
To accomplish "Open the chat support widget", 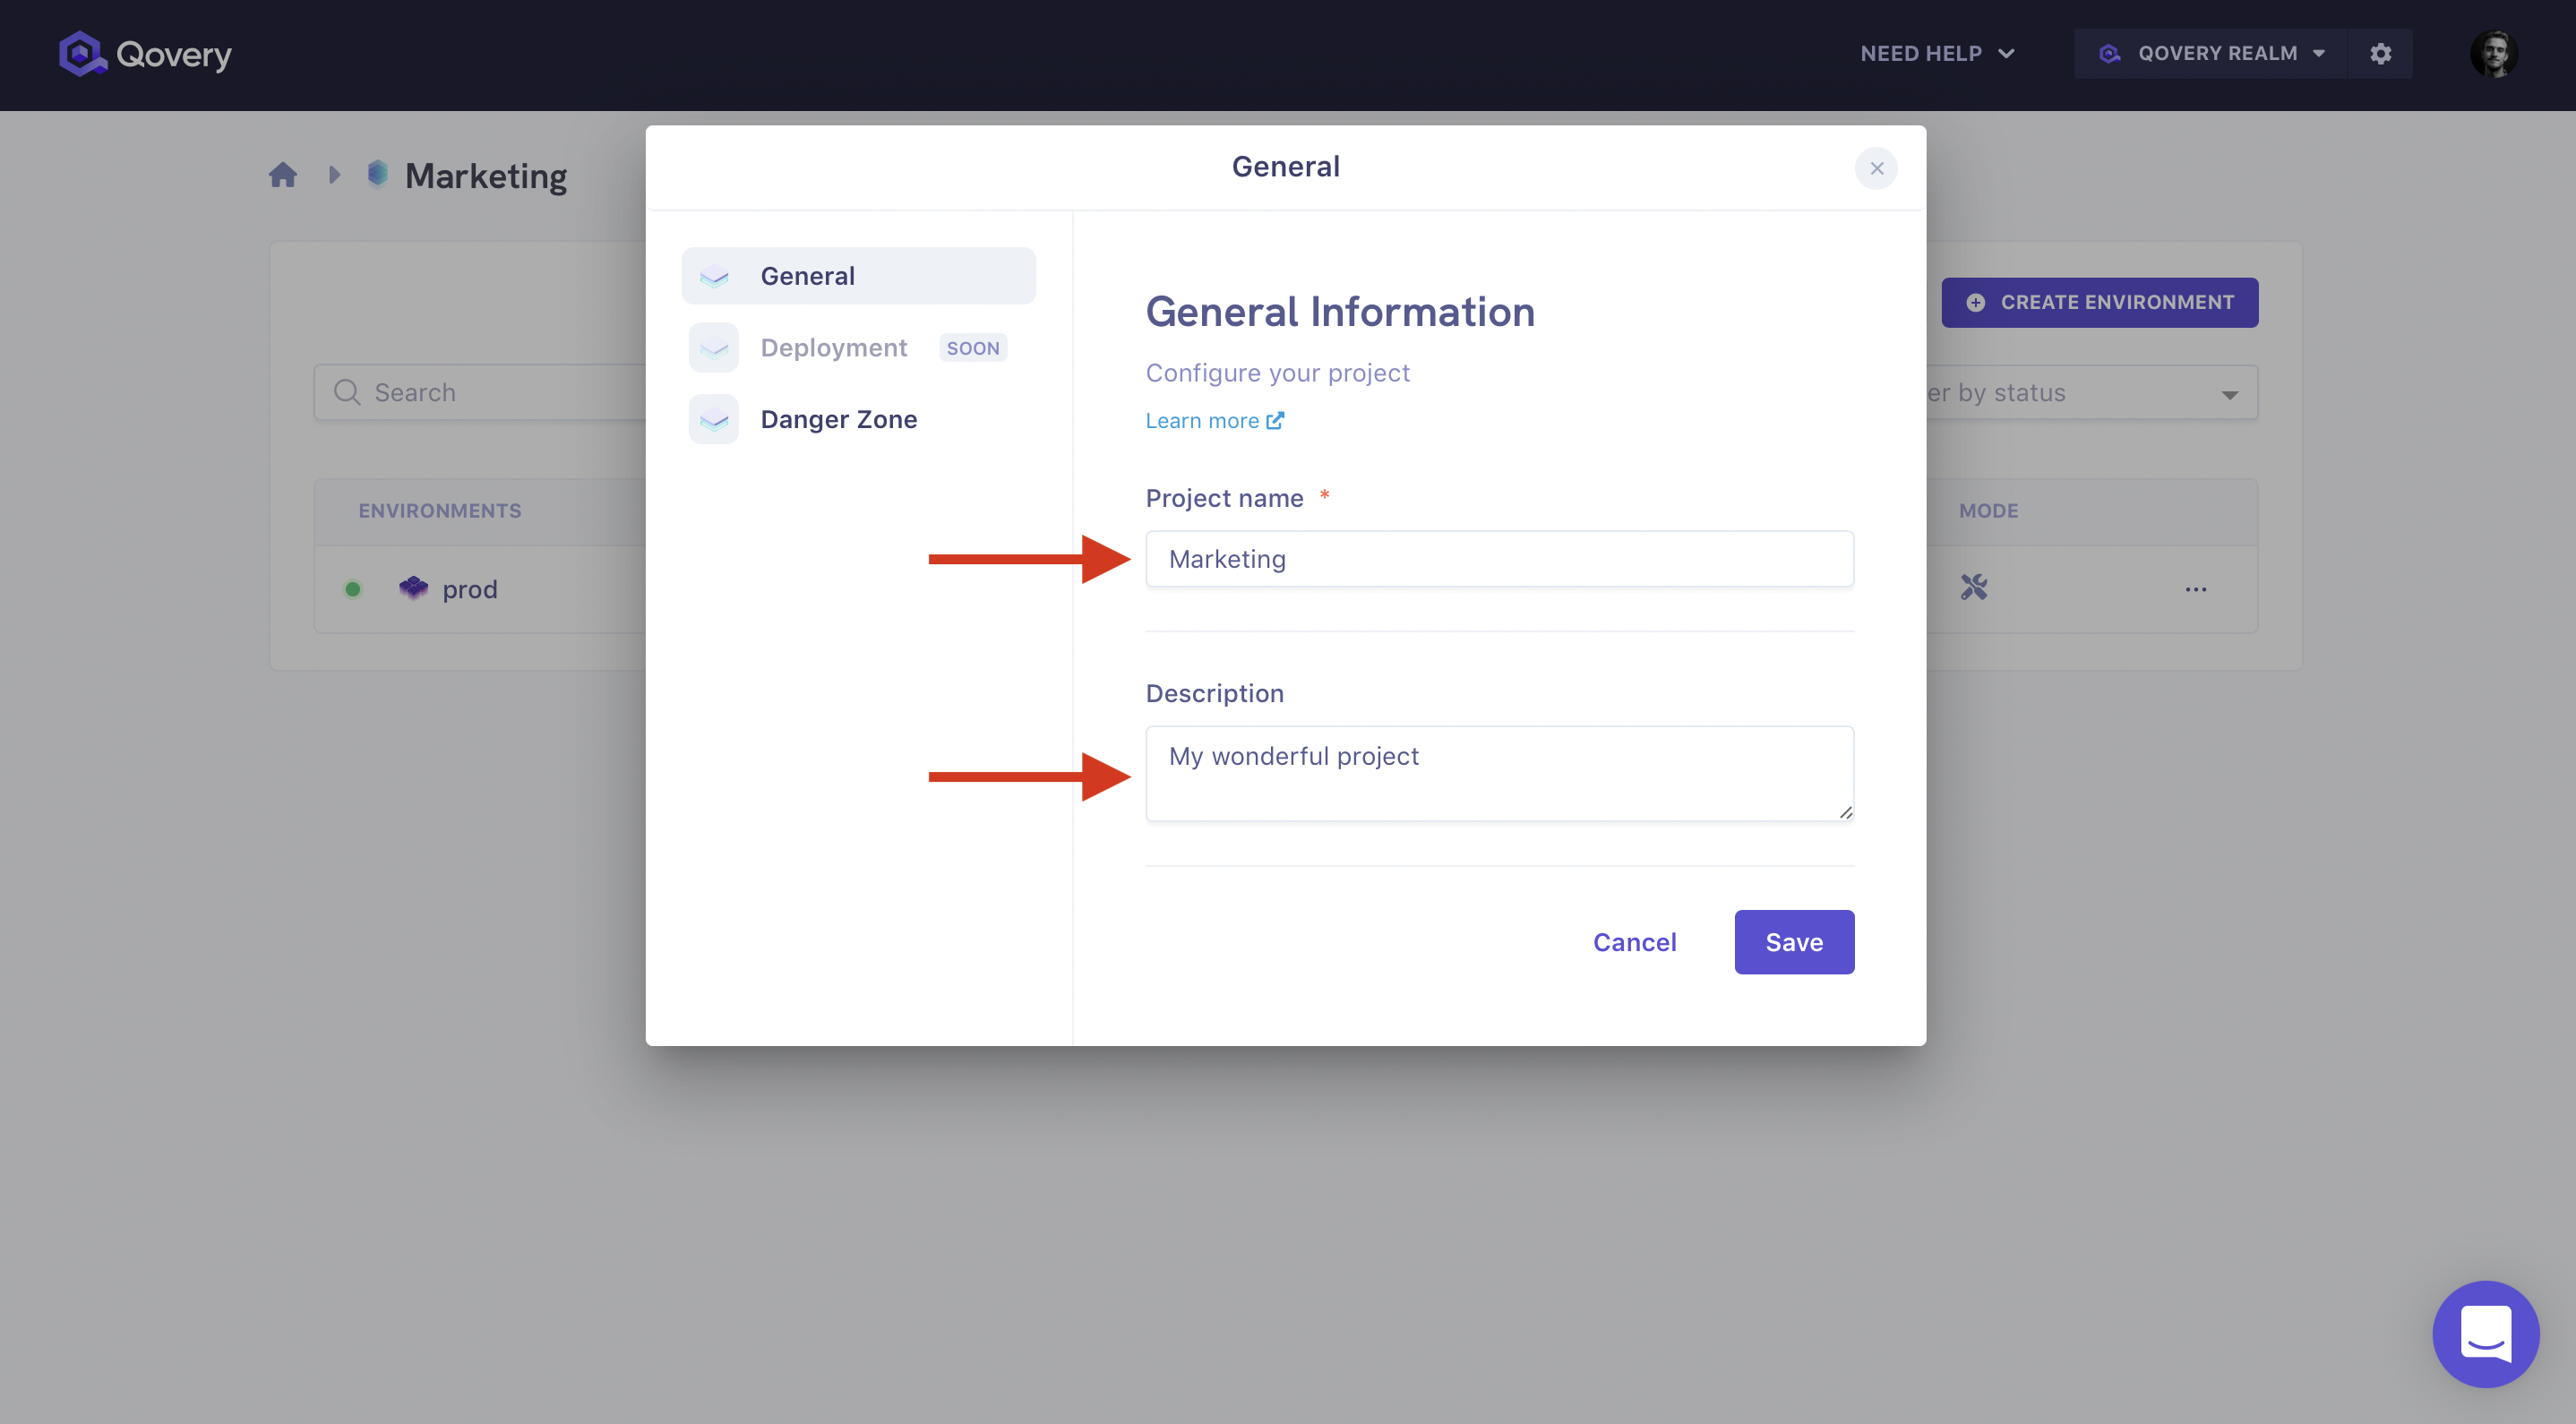I will pyautogui.click(x=2485, y=1334).
